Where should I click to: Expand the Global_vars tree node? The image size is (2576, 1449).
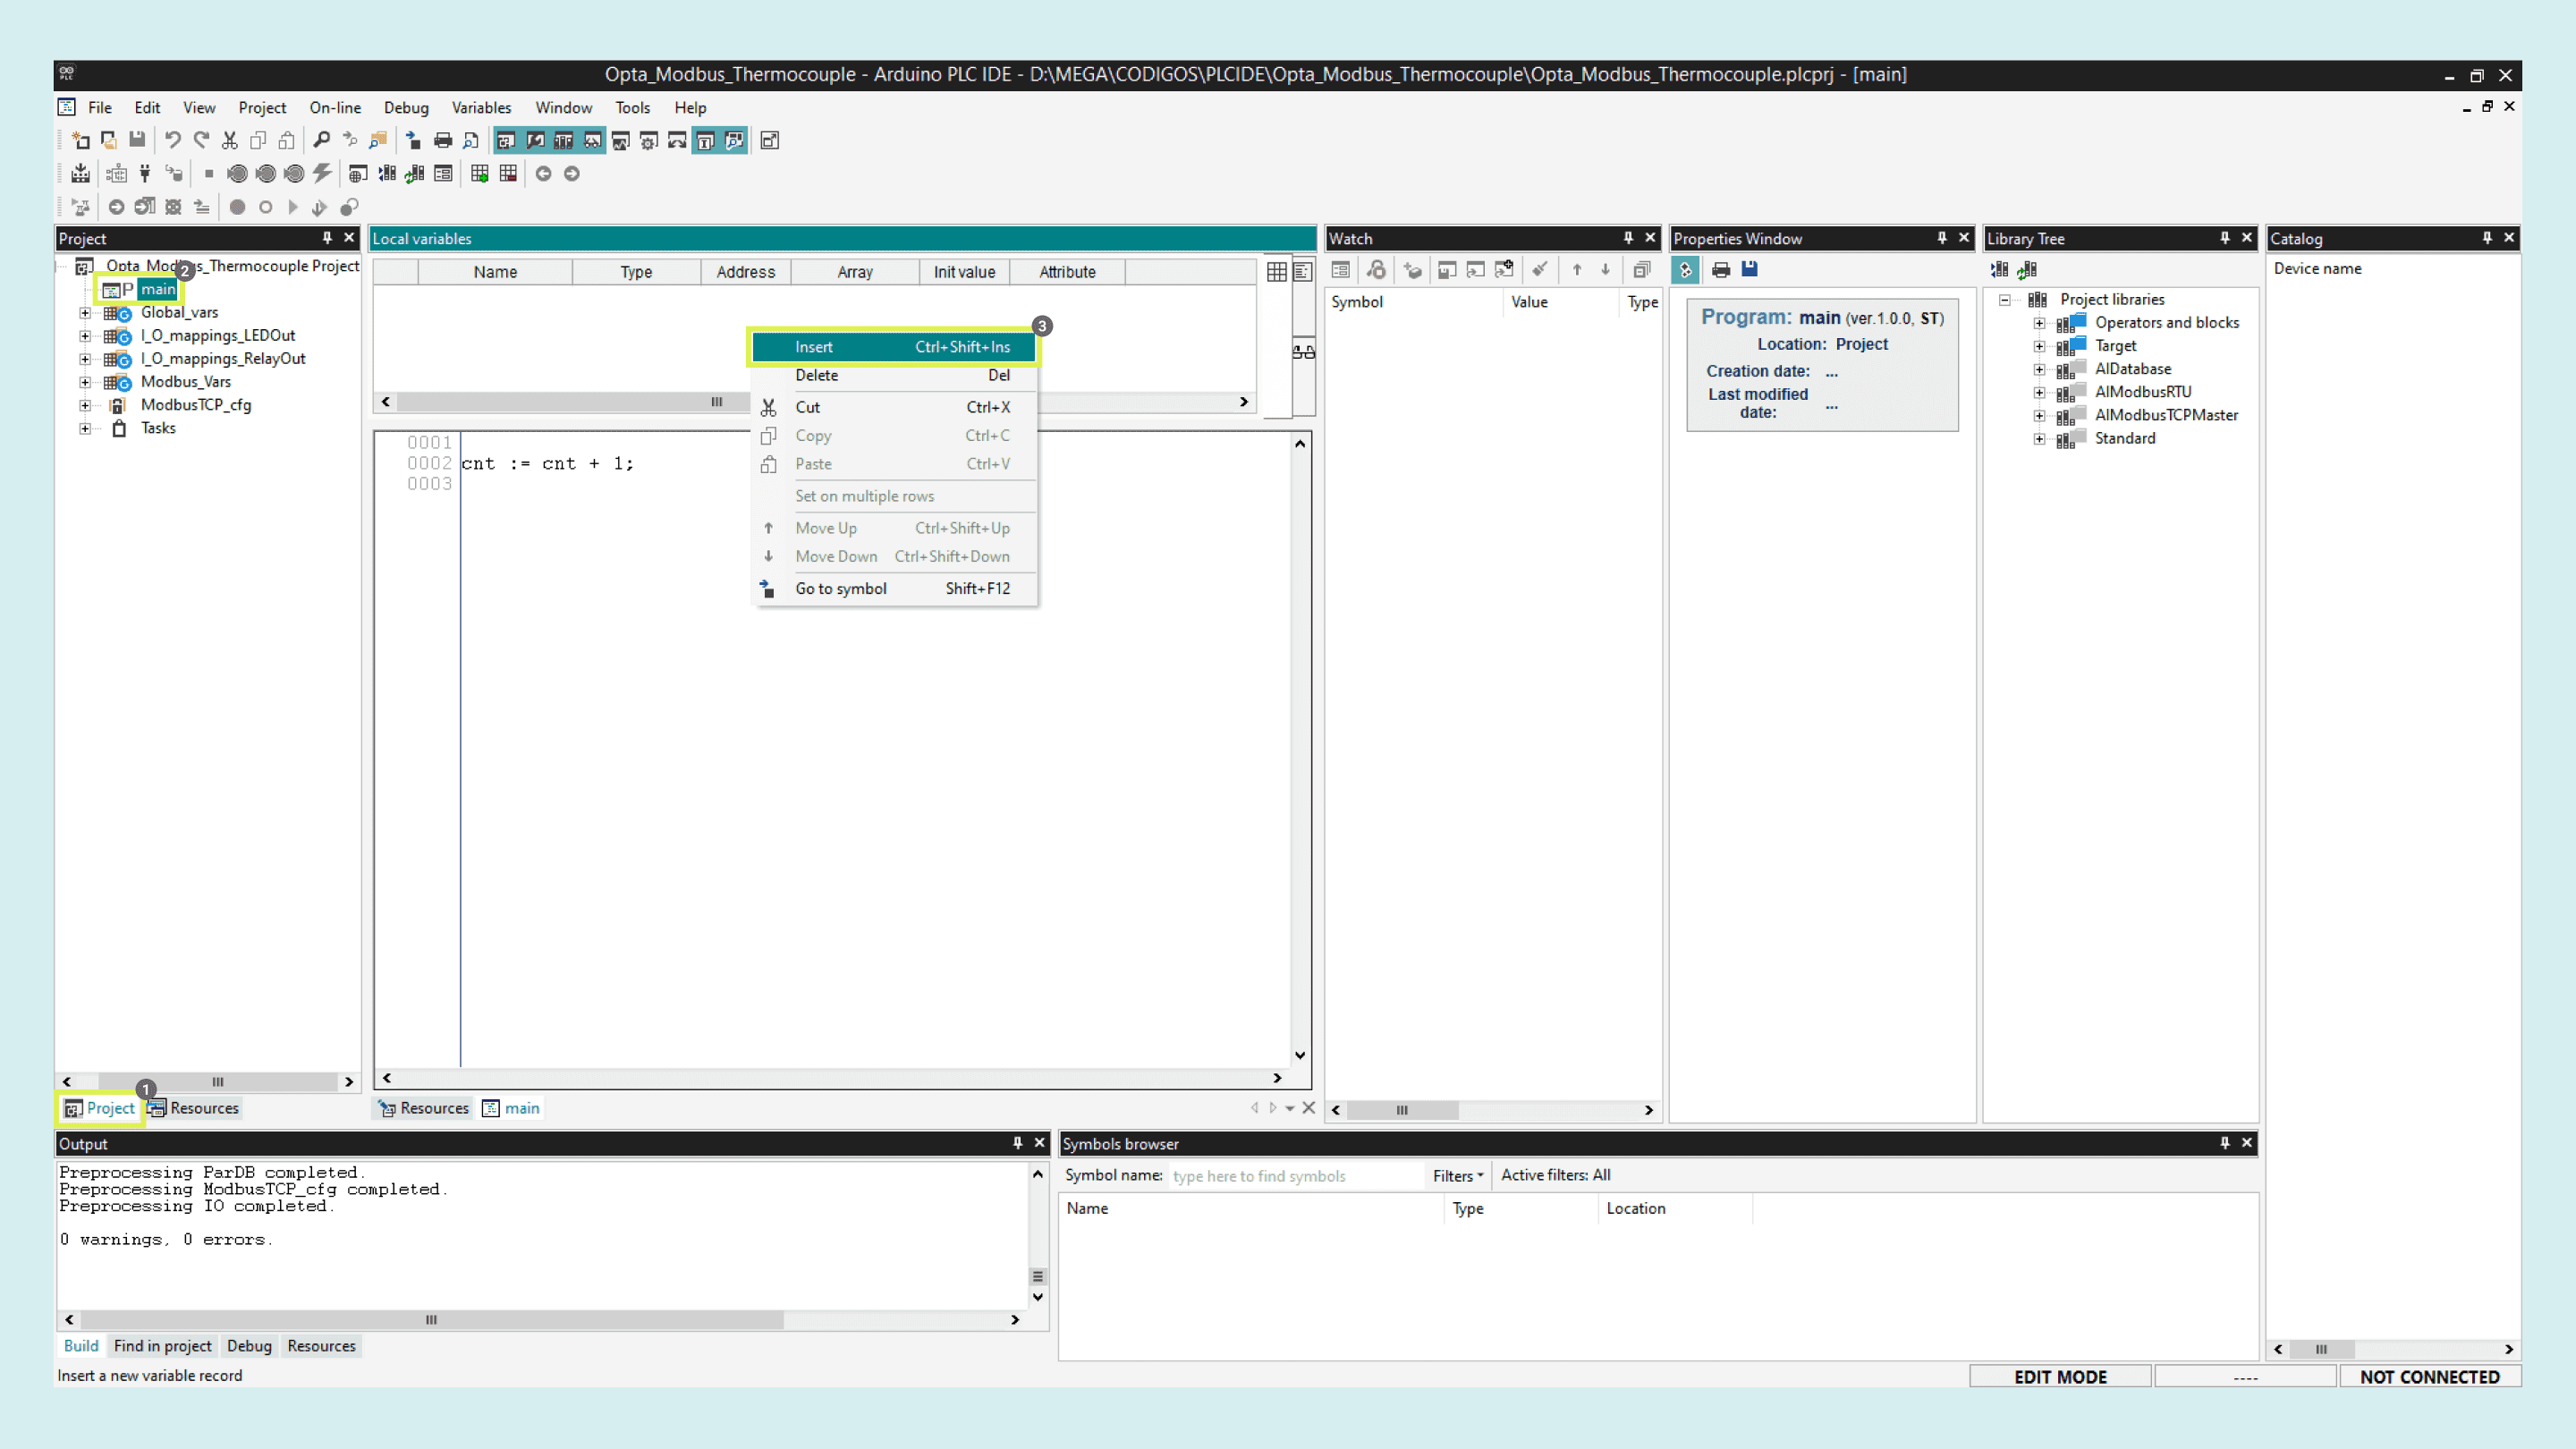(85, 312)
